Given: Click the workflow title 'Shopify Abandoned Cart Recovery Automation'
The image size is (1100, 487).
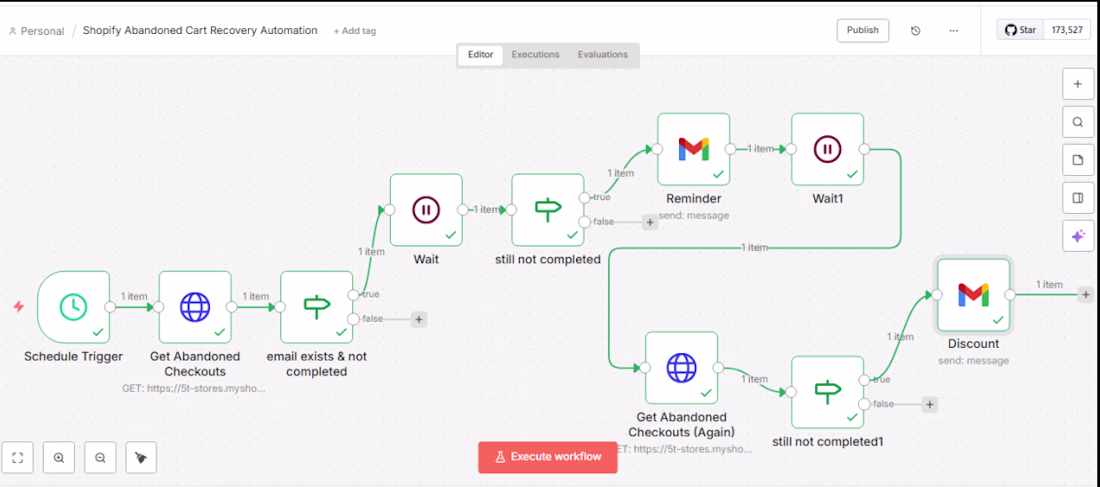Looking at the screenshot, I should pos(200,31).
